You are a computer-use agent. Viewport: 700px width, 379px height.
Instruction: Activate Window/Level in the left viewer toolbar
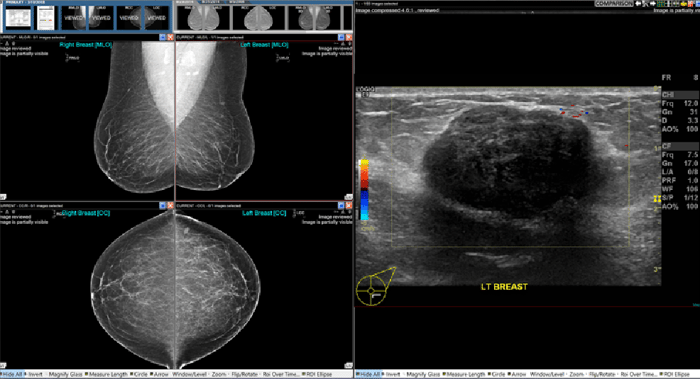tap(188, 374)
